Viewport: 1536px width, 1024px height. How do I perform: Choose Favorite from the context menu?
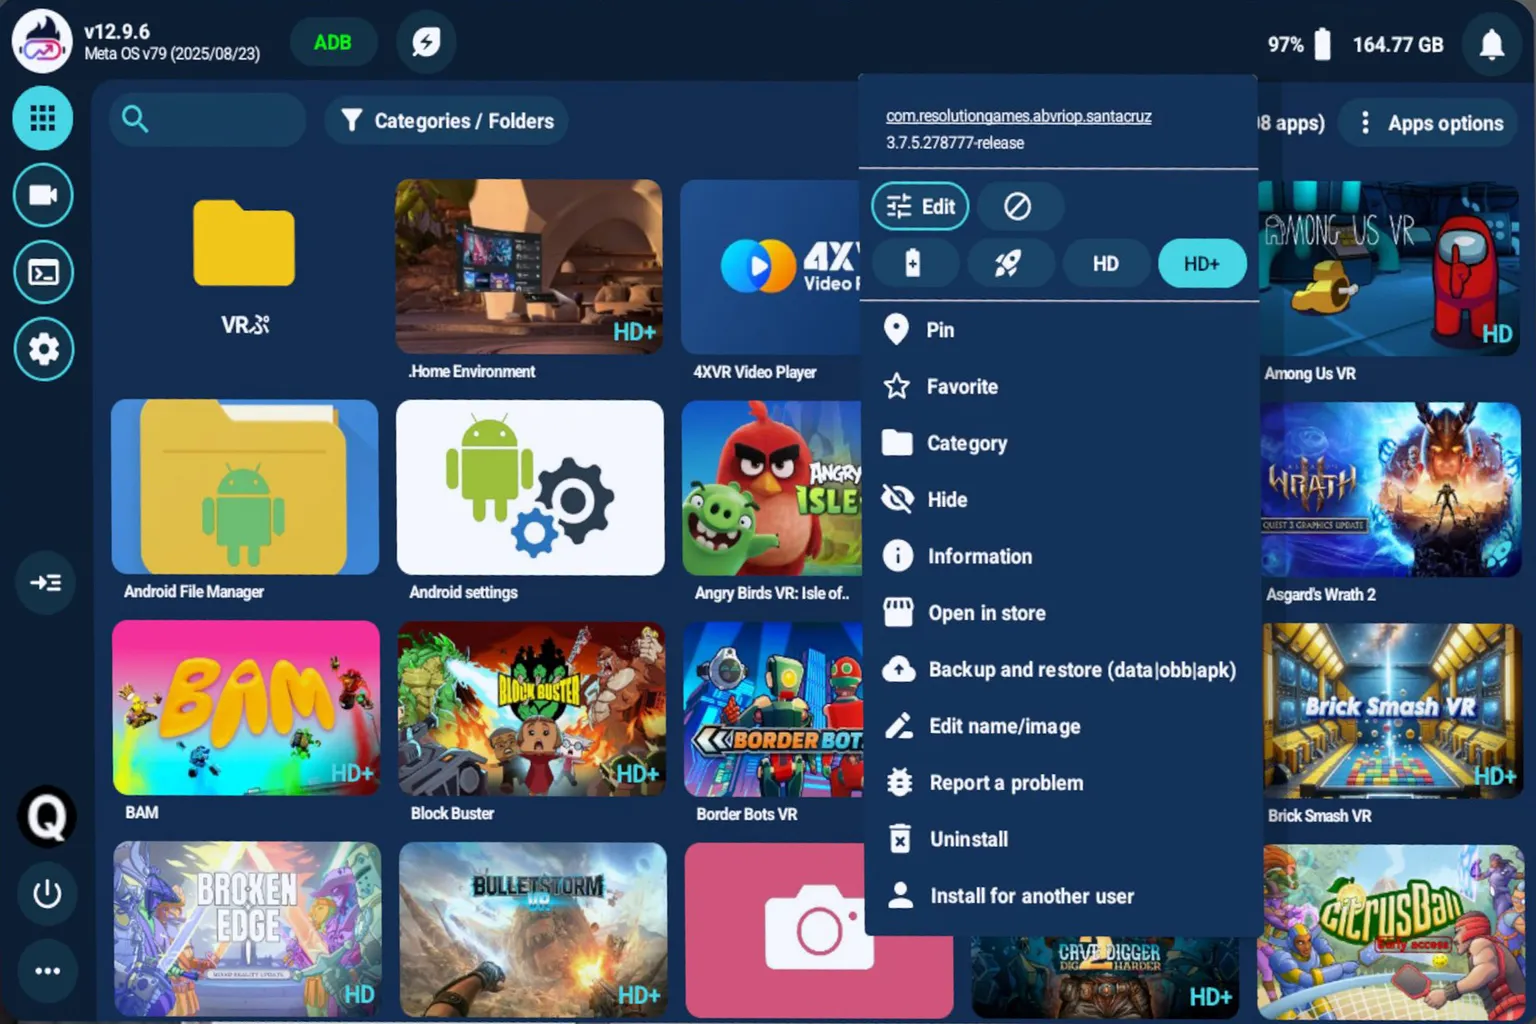(1060, 386)
